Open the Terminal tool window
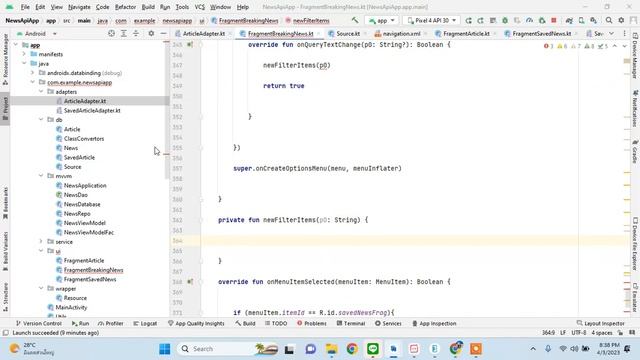 [x=351, y=323]
